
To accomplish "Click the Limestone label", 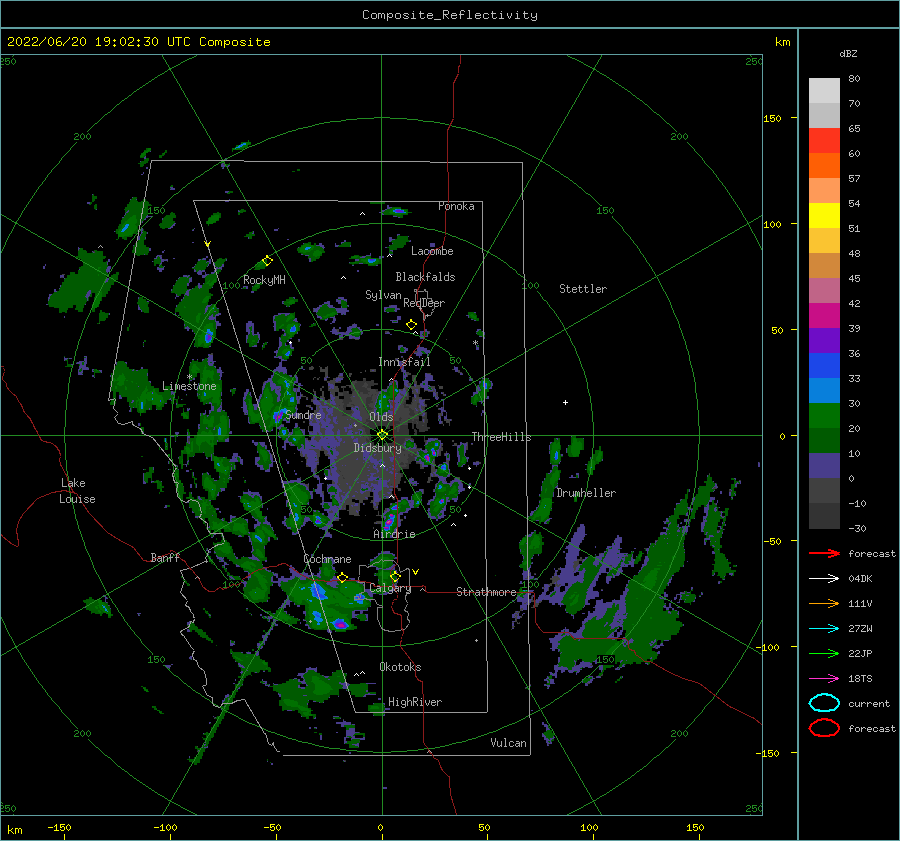I will pyautogui.click(x=189, y=386).
